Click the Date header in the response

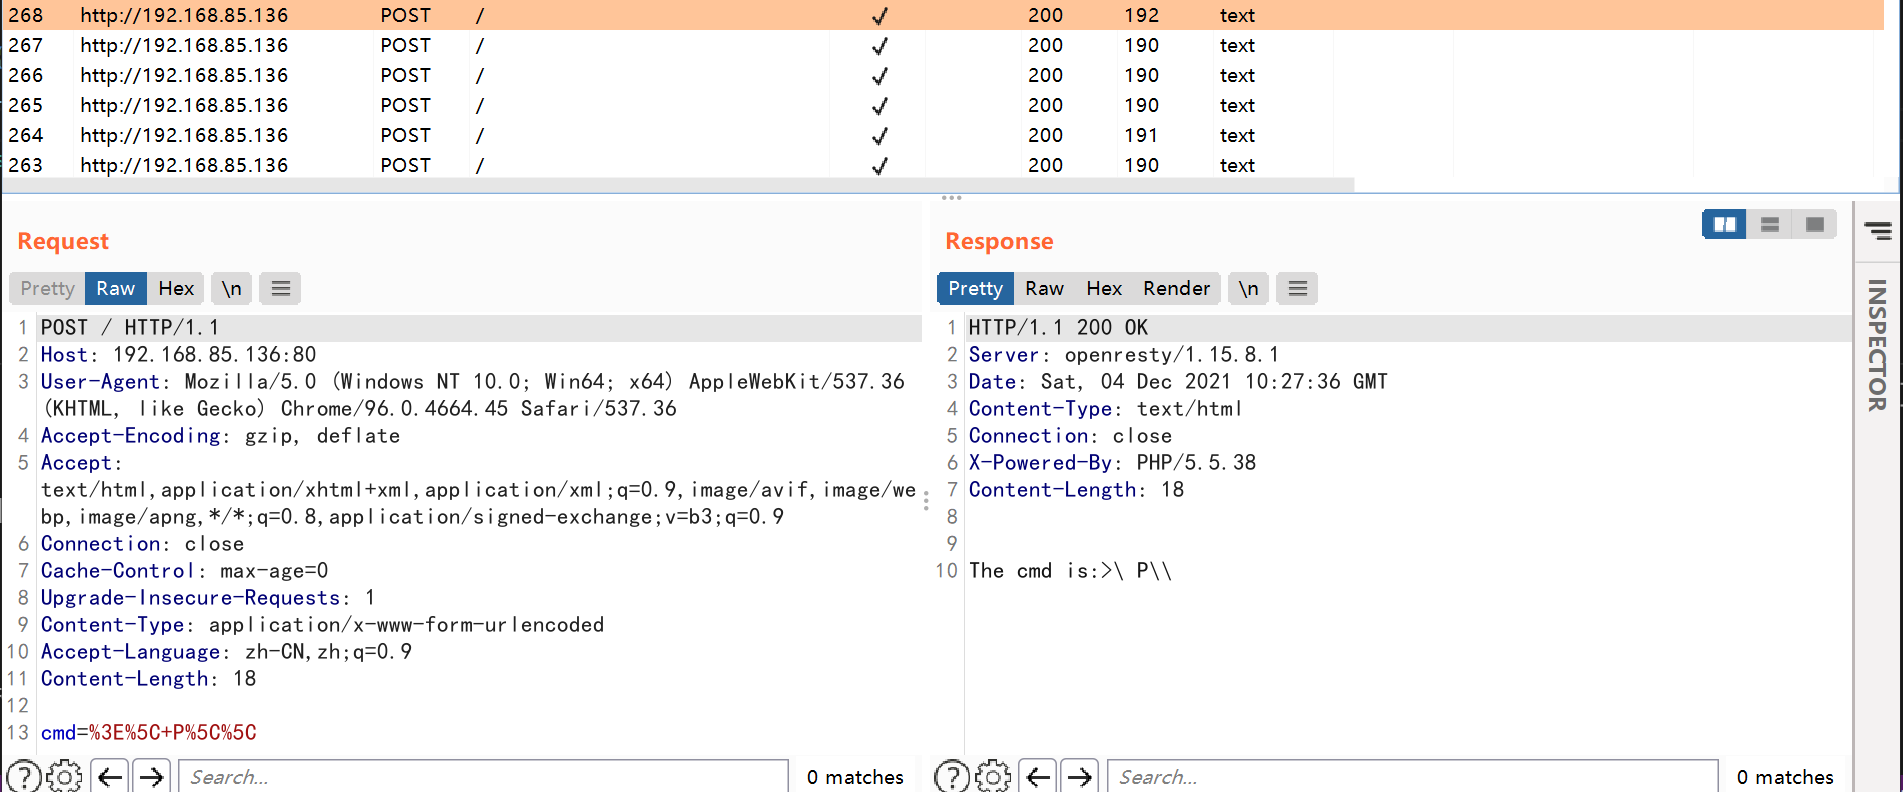point(1178,381)
